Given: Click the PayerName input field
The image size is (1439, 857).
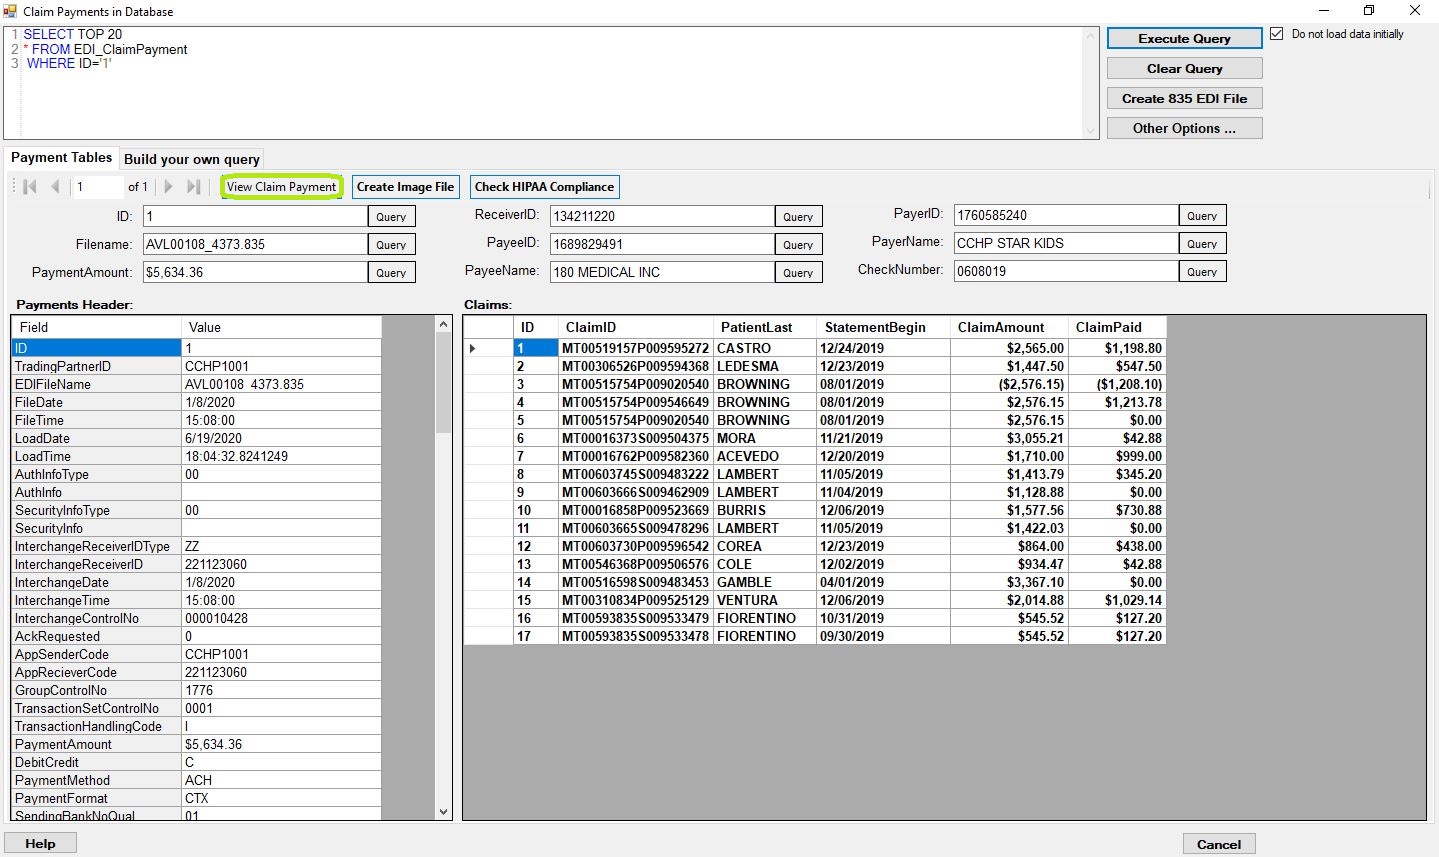Looking at the screenshot, I should point(1066,243).
